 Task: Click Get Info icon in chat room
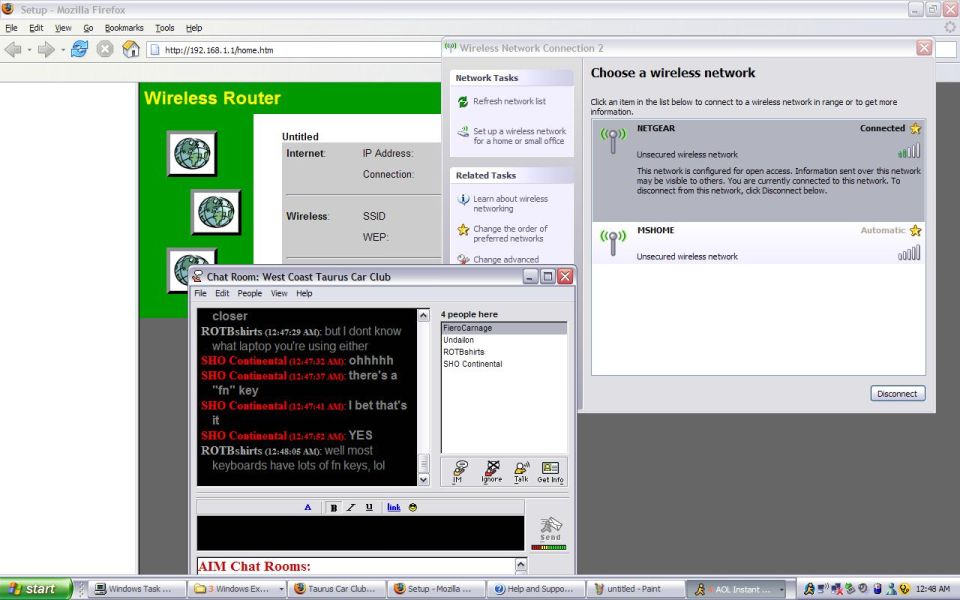[550, 472]
